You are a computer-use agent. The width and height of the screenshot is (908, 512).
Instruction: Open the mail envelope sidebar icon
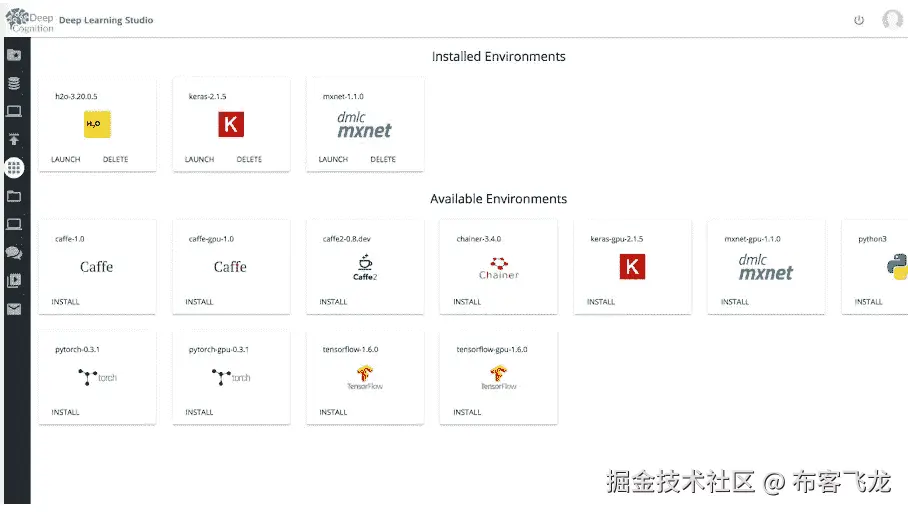pyautogui.click(x=14, y=309)
